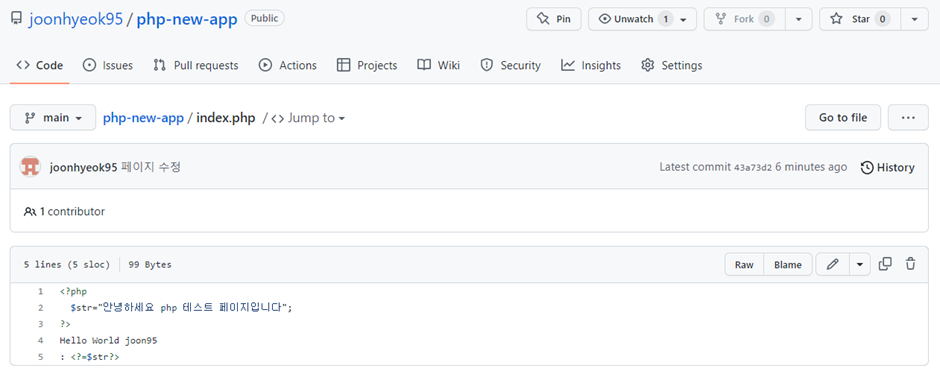Open the Pull requests tab
940x377 pixels.
(195, 65)
